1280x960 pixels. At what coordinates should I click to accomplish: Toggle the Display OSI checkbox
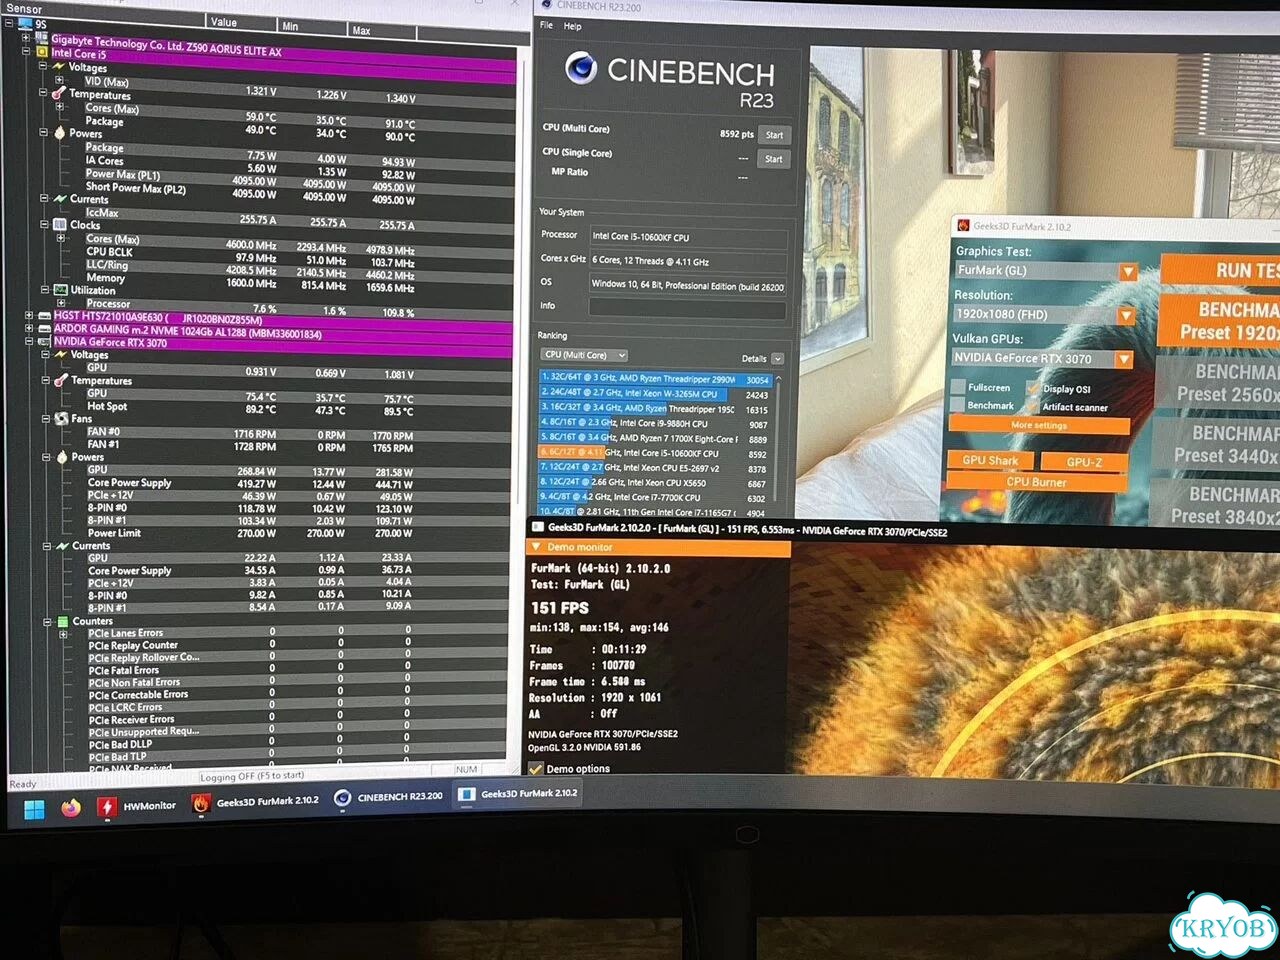pos(1034,388)
